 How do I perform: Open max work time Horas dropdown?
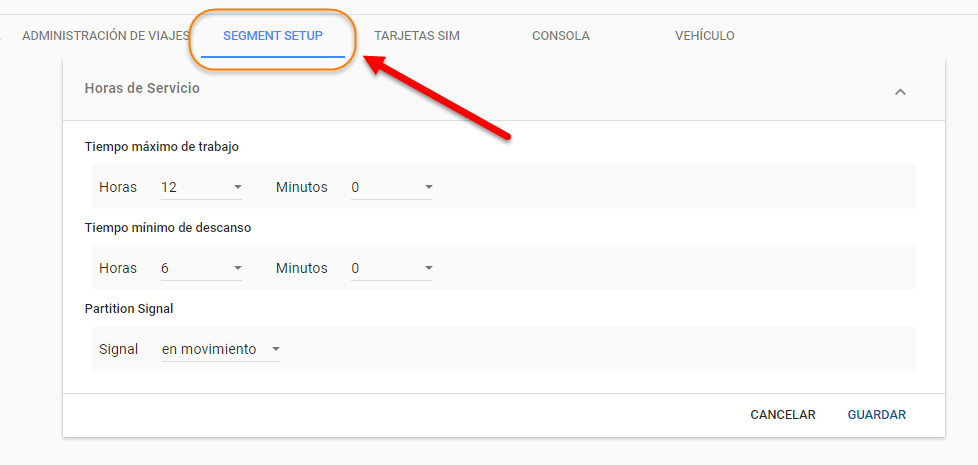[x=202, y=187]
